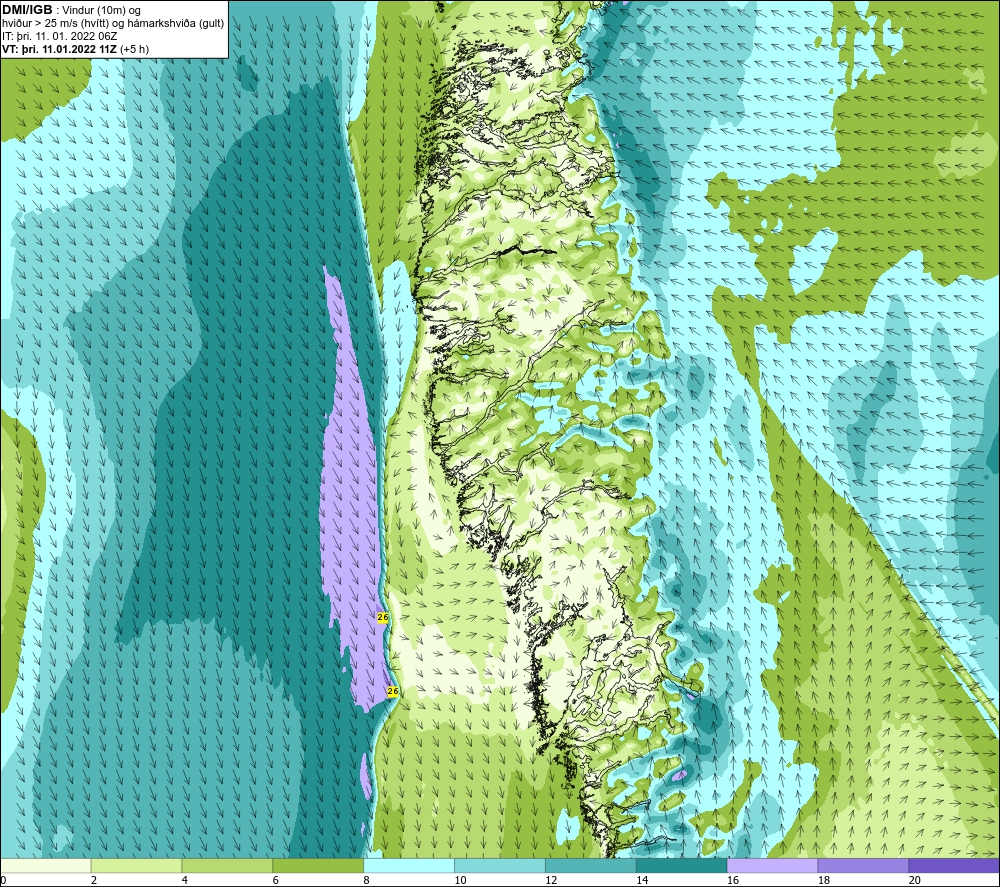The width and height of the screenshot is (1000, 887).
Task: Click the 14–16 m/s dark teal legend swatch
Action: click(x=681, y=865)
